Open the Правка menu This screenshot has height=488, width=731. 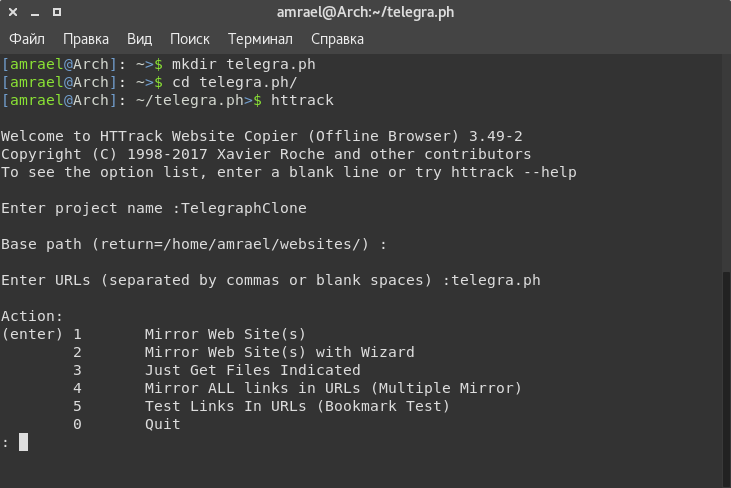tap(86, 39)
